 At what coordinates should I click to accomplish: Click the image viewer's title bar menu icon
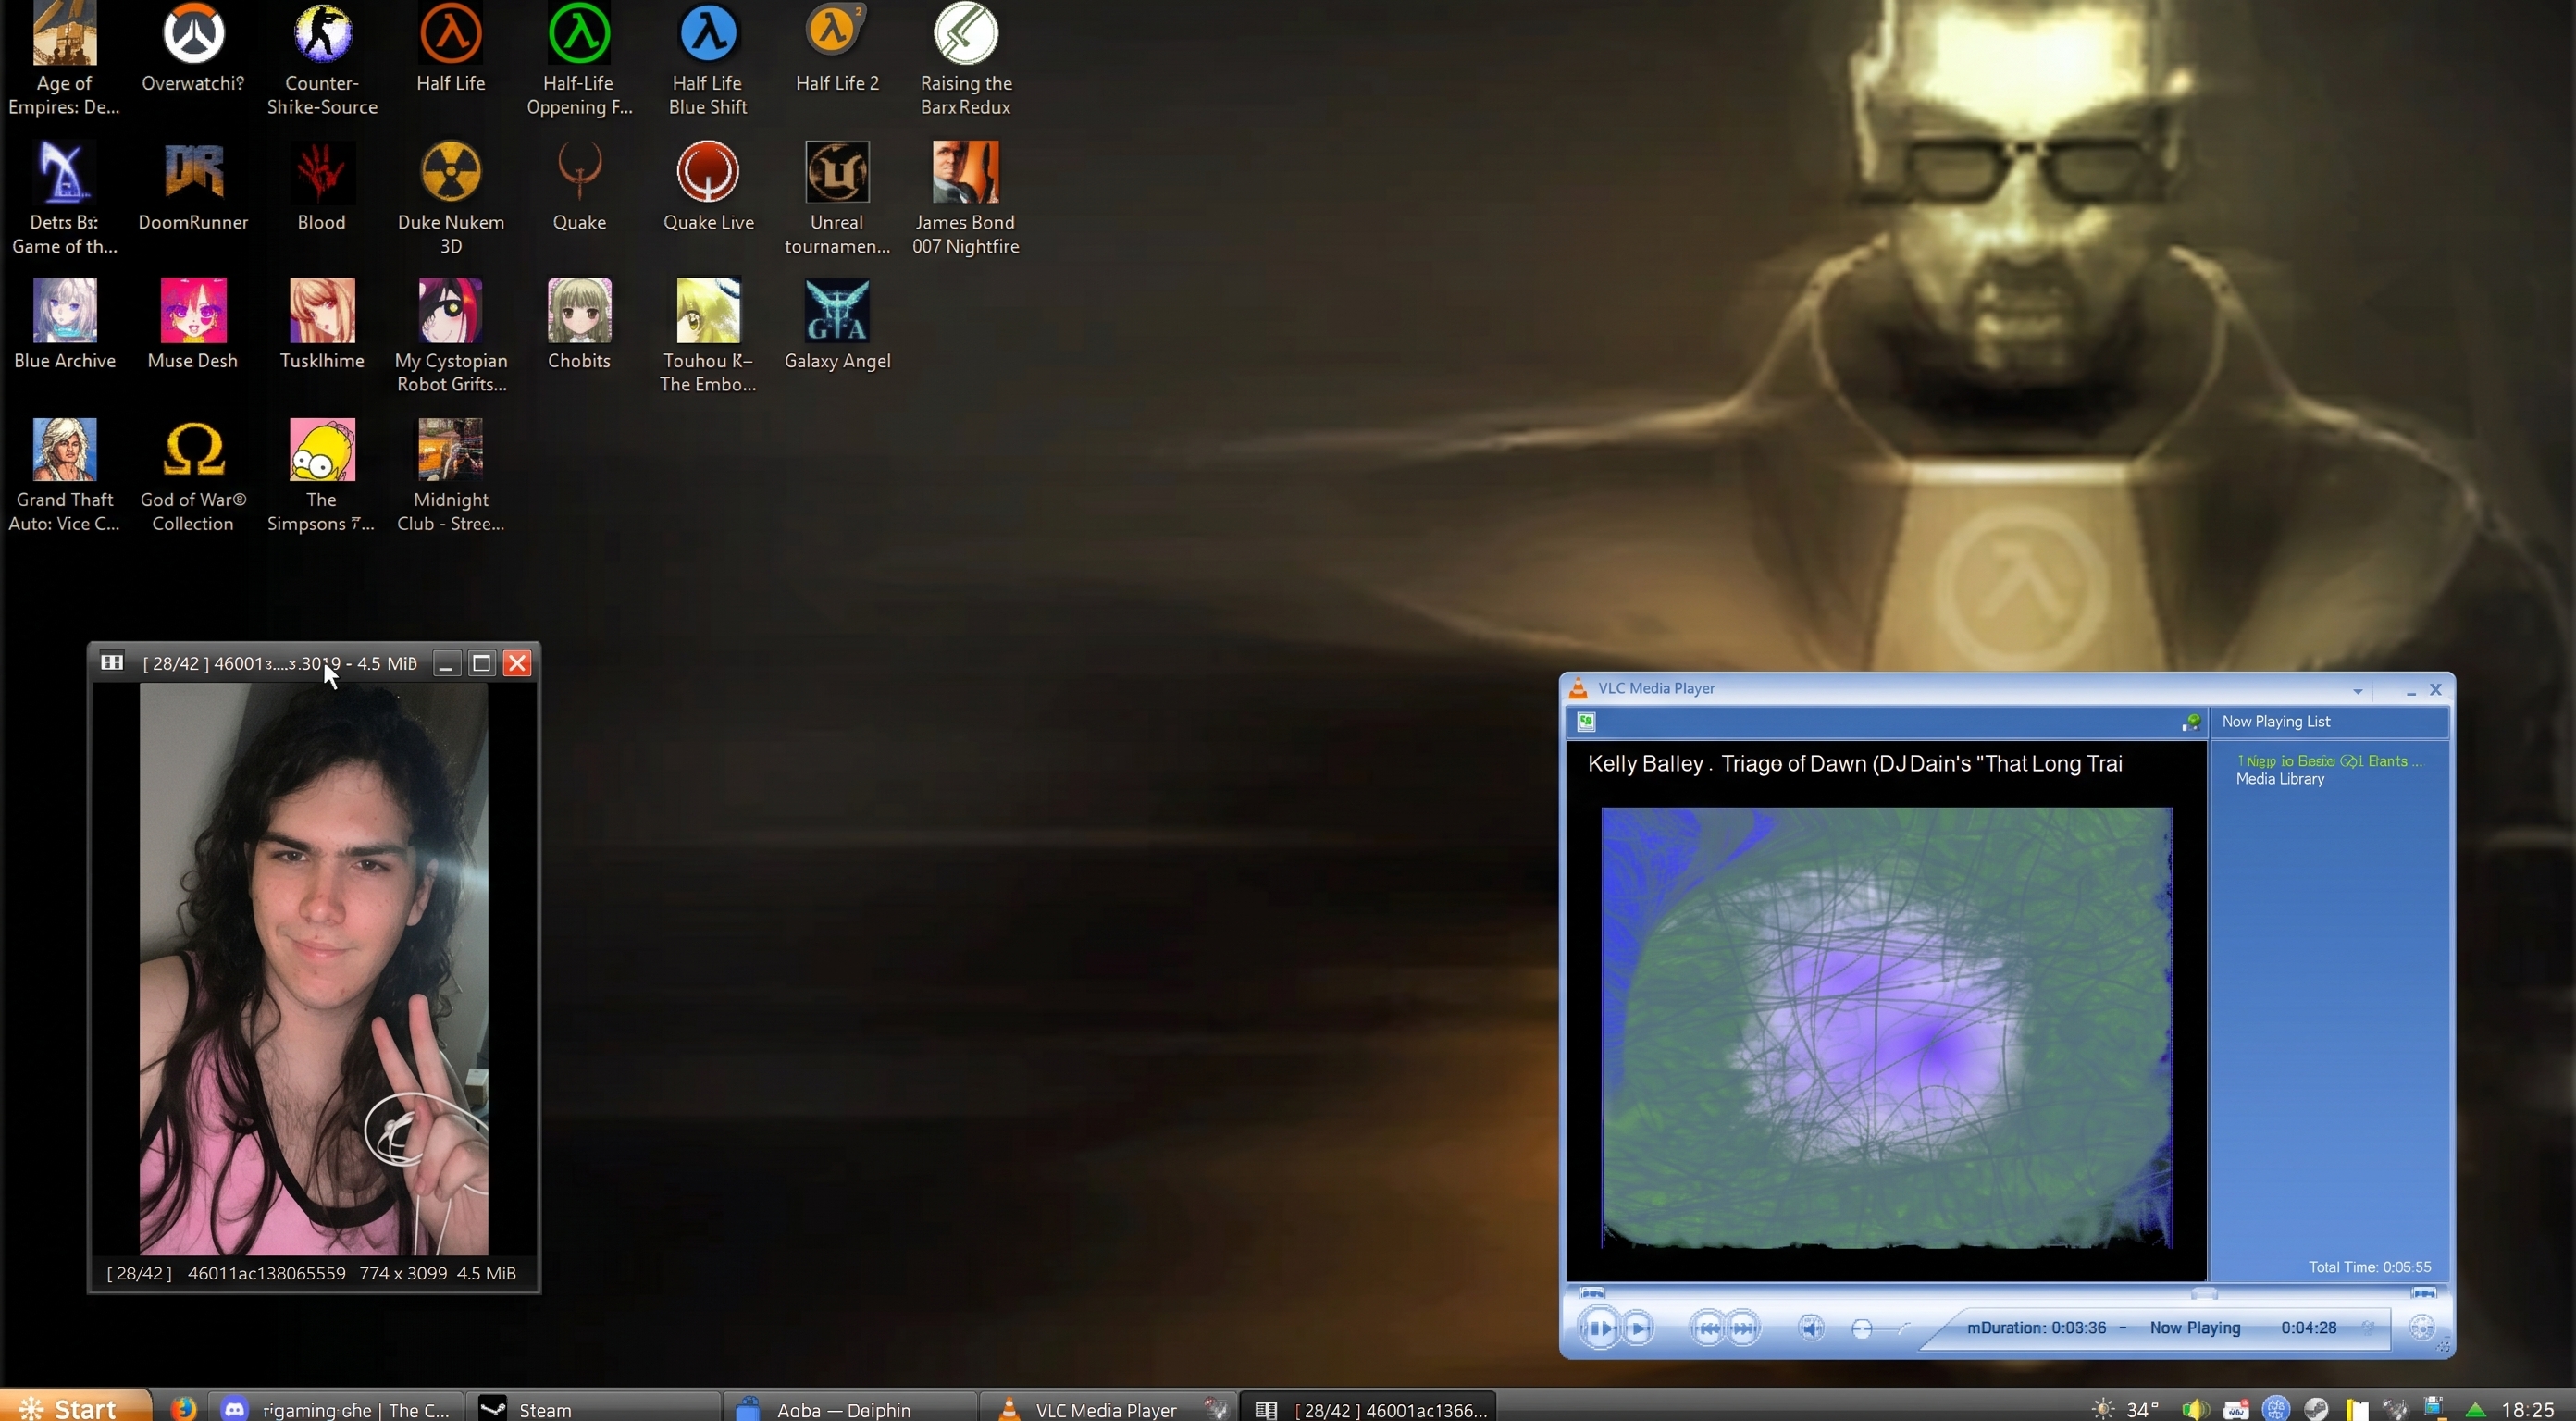pyautogui.click(x=112, y=662)
